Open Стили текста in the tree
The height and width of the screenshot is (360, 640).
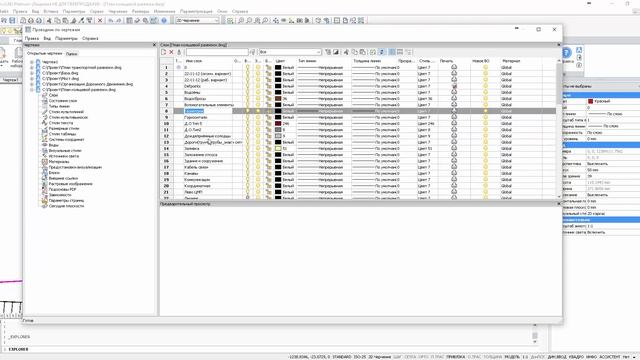pyautogui.click(x=61, y=123)
